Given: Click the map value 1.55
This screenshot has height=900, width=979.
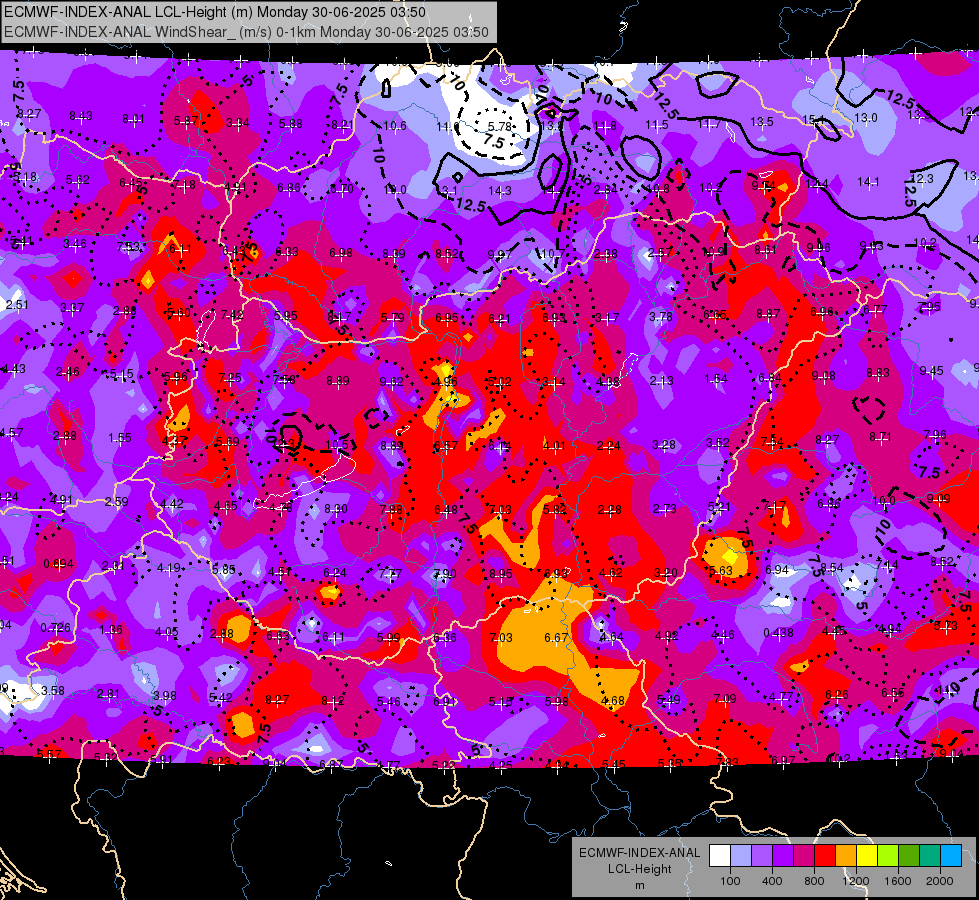Looking at the screenshot, I should pos(119,438).
